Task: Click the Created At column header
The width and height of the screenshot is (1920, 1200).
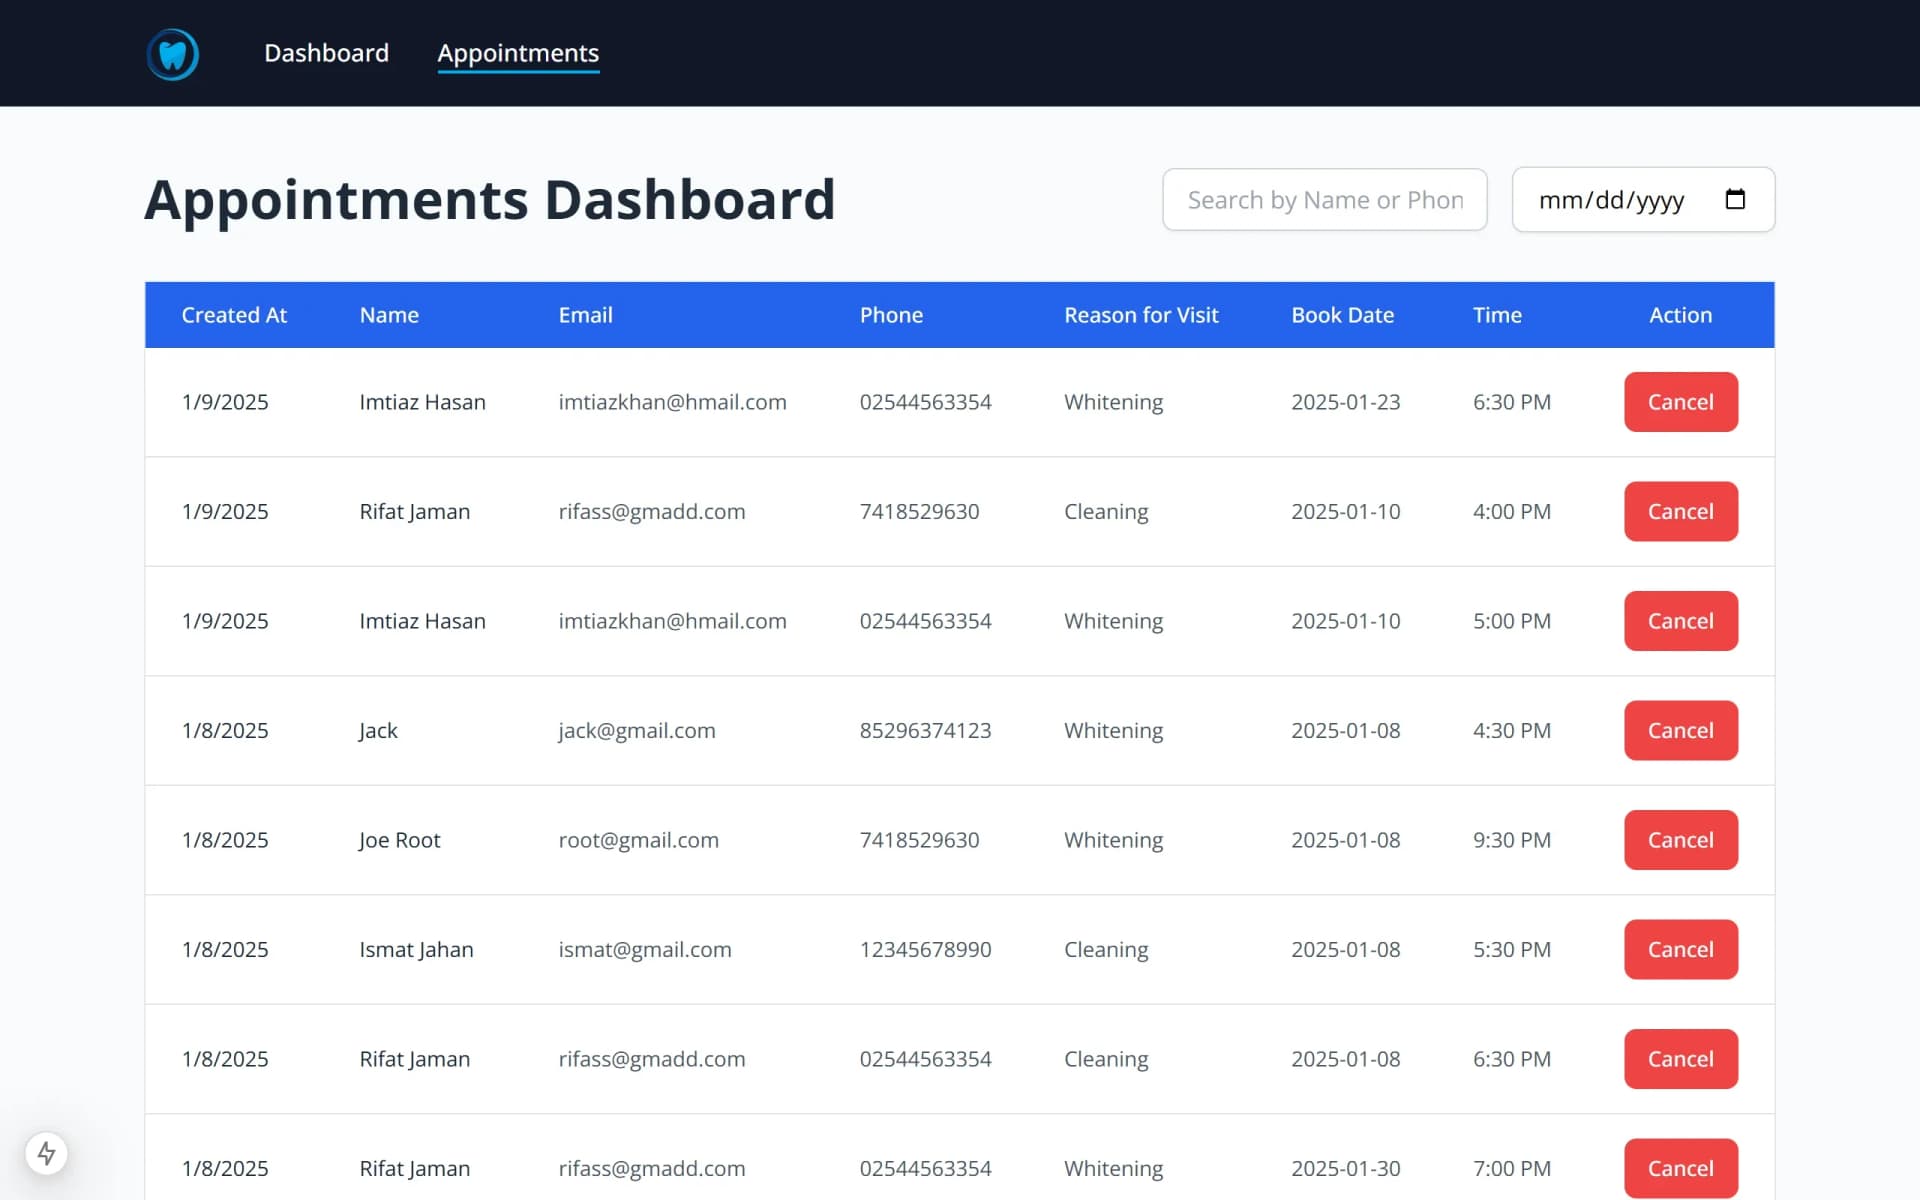Action: click(234, 315)
